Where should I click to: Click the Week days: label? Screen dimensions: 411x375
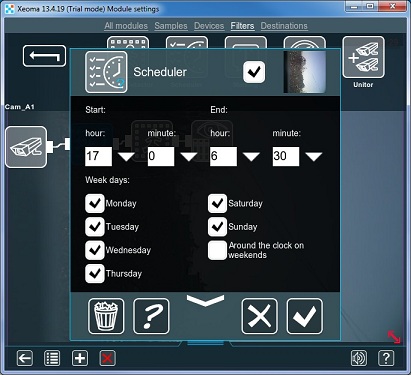pyautogui.click(x=107, y=180)
